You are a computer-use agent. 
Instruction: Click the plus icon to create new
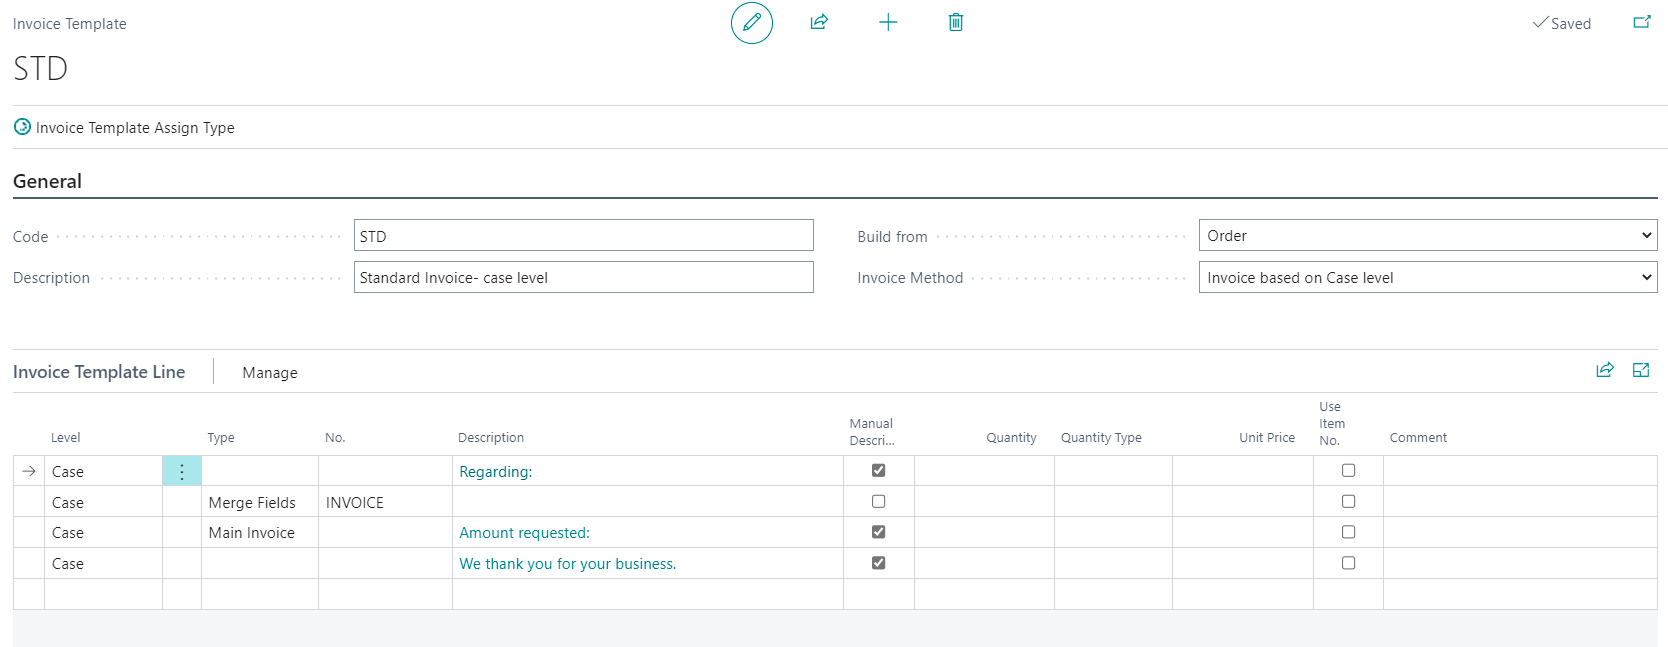point(888,22)
